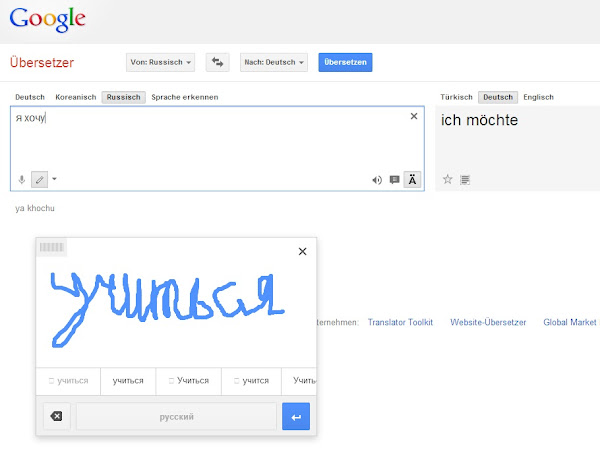Open example usage speech bubble icon

coord(394,180)
